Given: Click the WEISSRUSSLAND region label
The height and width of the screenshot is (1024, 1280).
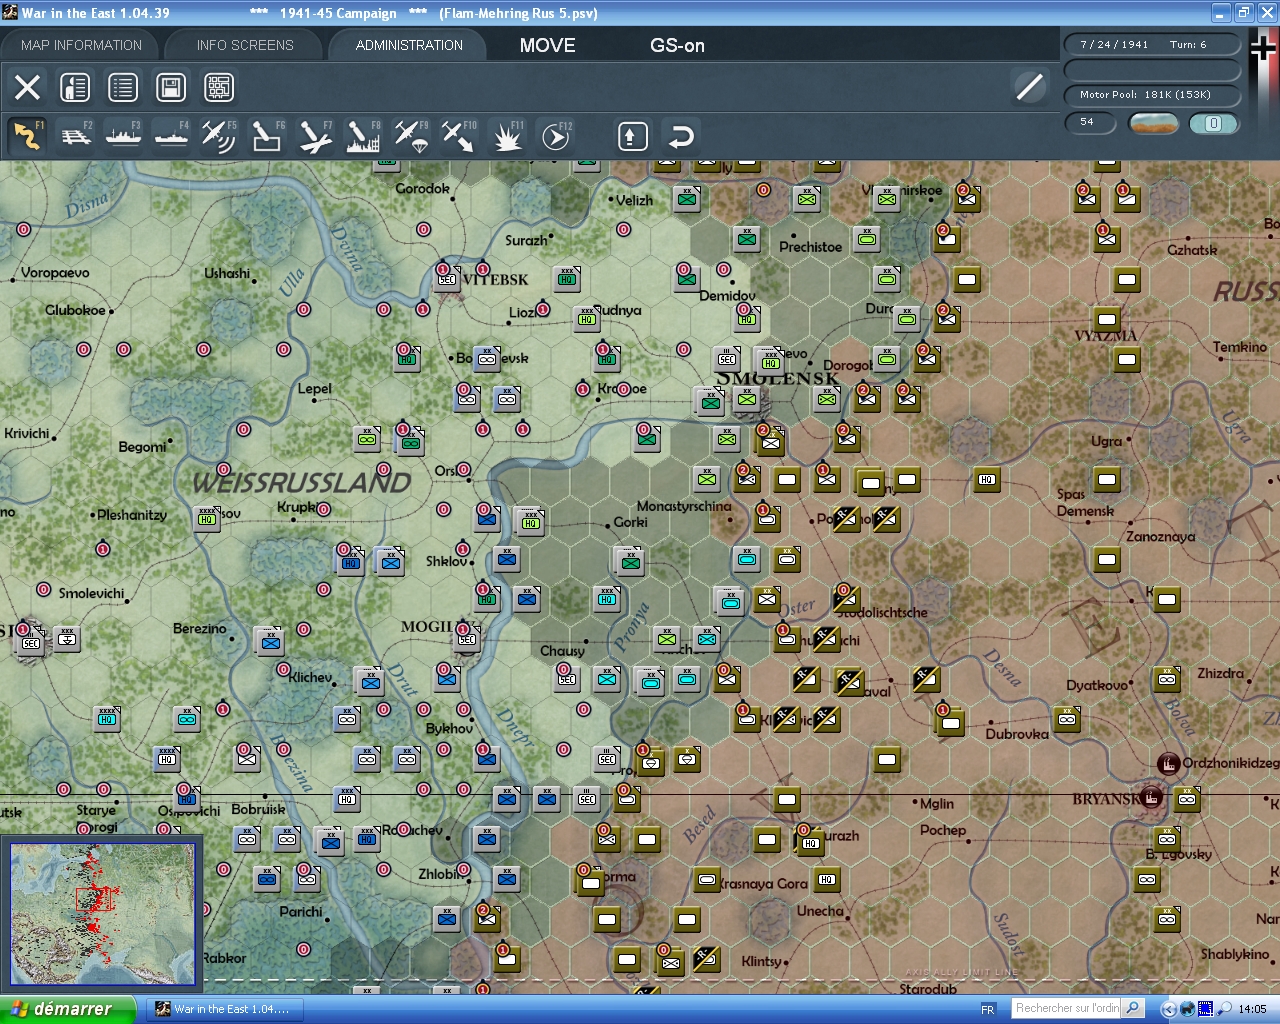Looking at the screenshot, I should (301, 482).
